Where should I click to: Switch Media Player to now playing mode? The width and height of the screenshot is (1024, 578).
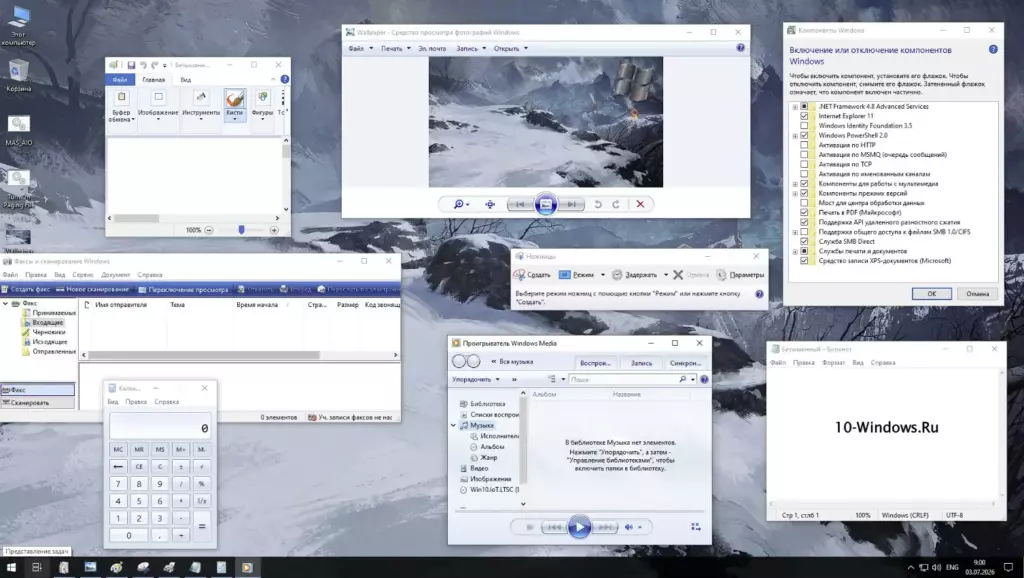[x=696, y=527]
